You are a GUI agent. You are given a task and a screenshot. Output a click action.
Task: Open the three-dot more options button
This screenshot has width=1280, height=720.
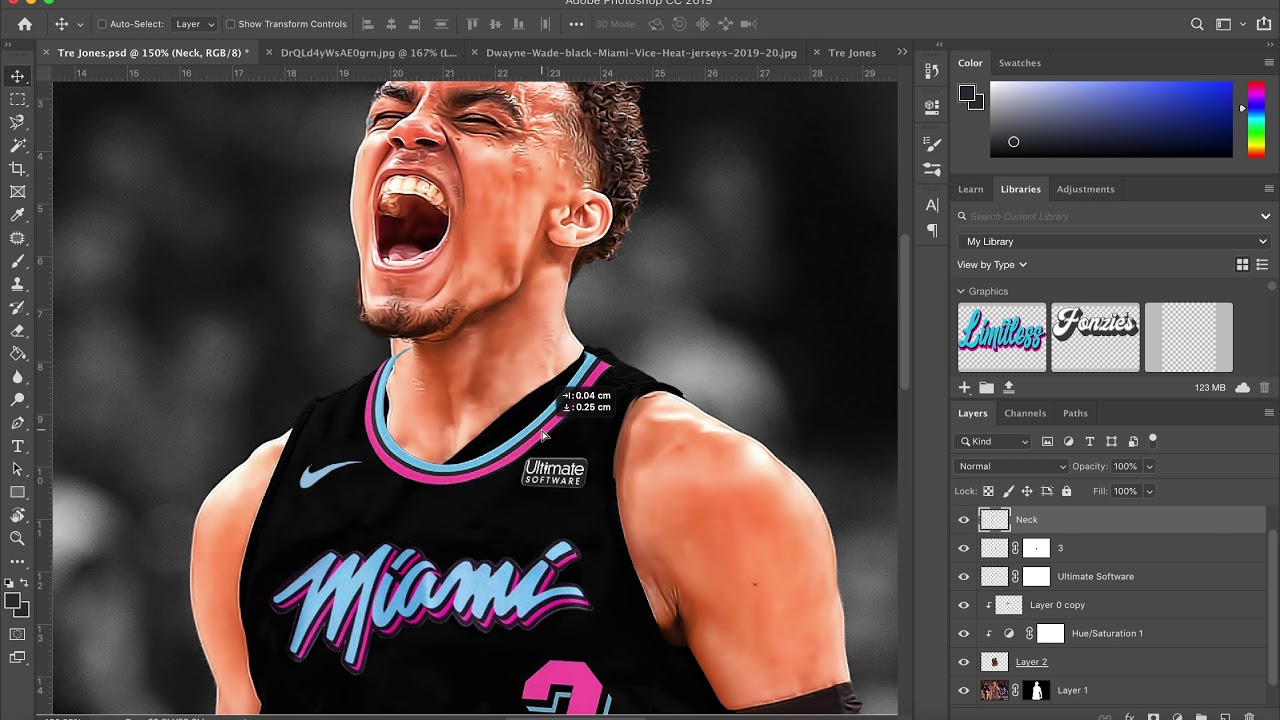[x=575, y=24]
